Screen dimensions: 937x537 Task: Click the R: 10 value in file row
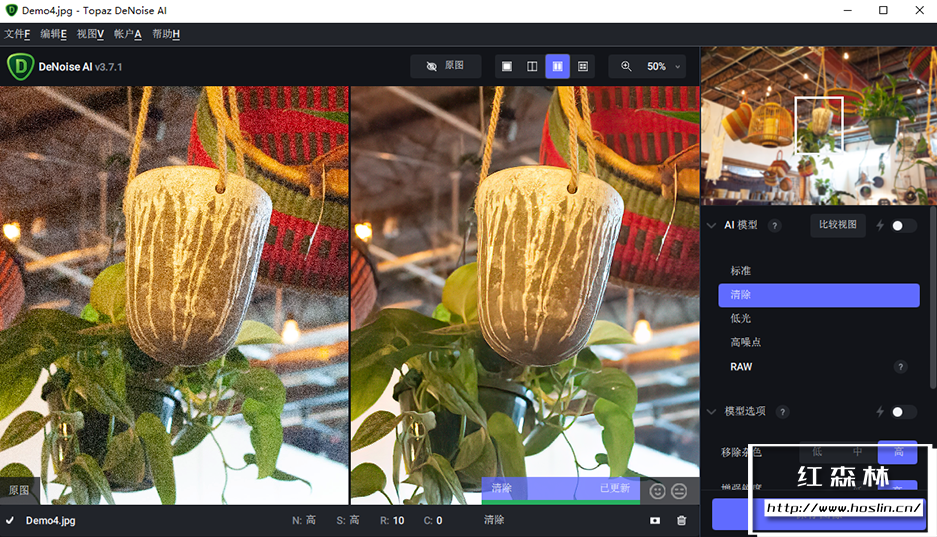392,520
